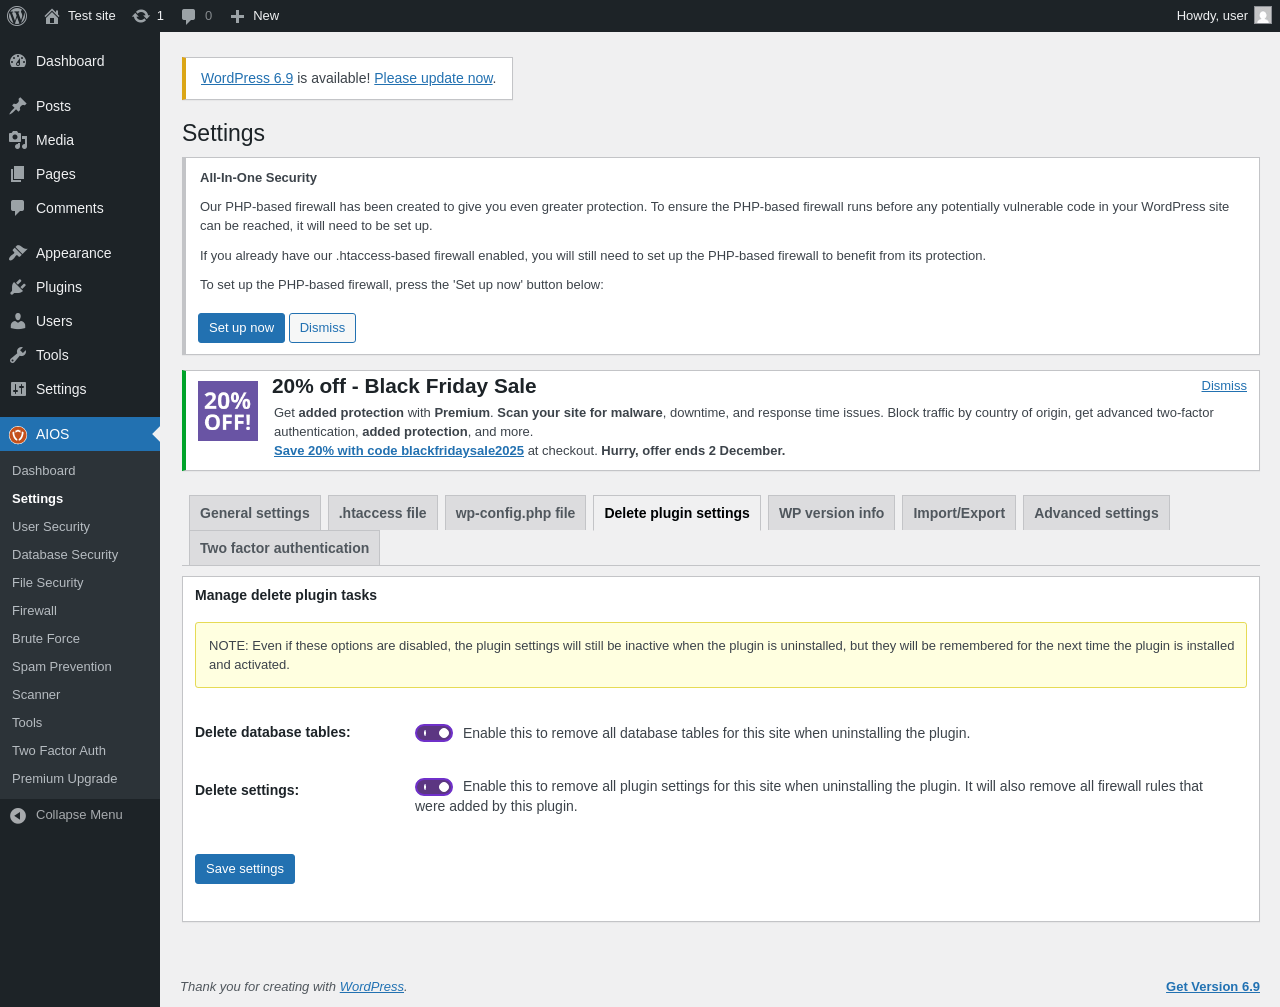
Task: Click the AIOS shield logo icon
Action: [x=18, y=434]
